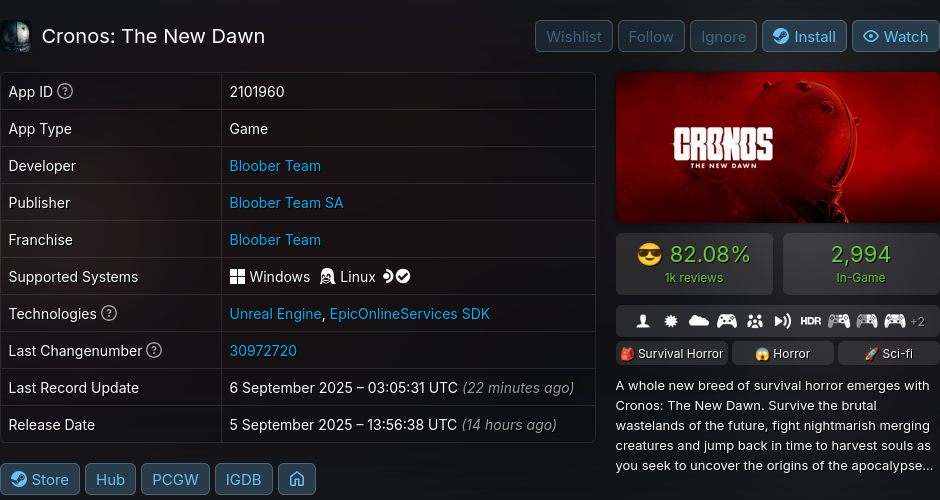Click the Cronos: The New Dawn title
This screenshot has height=500, width=940.
[x=153, y=36]
